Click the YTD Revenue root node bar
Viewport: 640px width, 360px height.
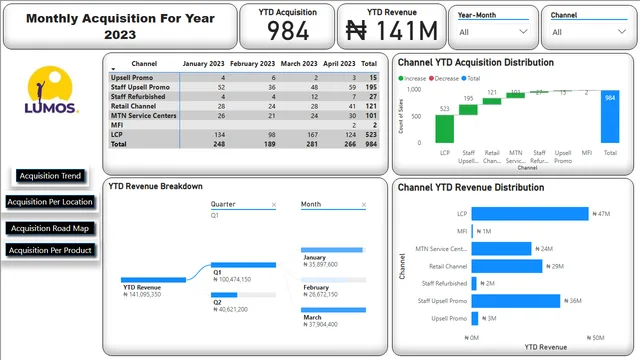point(153,280)
